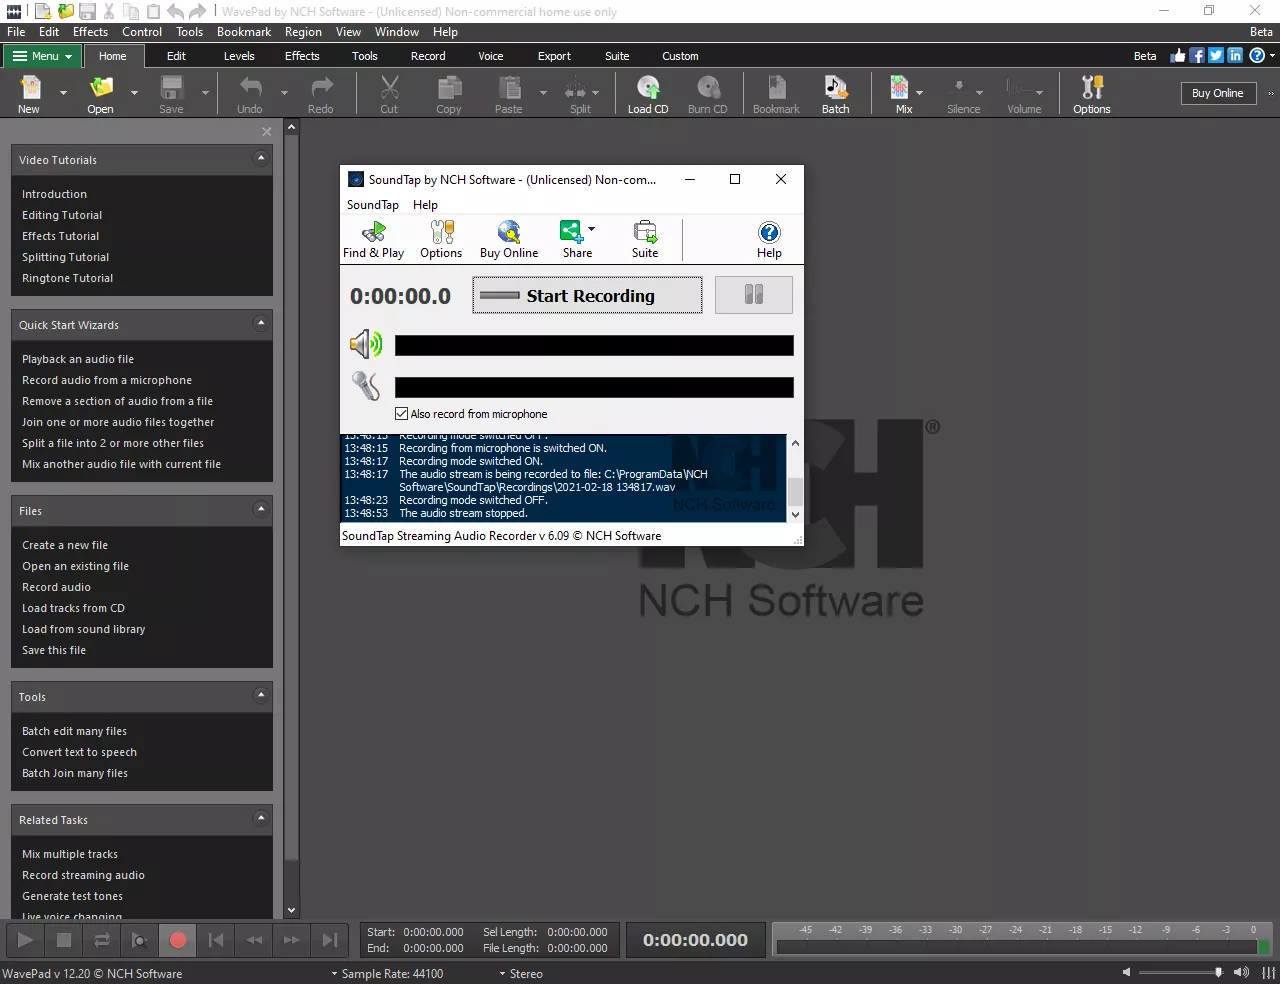Screen dimensions: 1280x984
Task: Click Record streaming audio link
Action: (x=83, y=875)
